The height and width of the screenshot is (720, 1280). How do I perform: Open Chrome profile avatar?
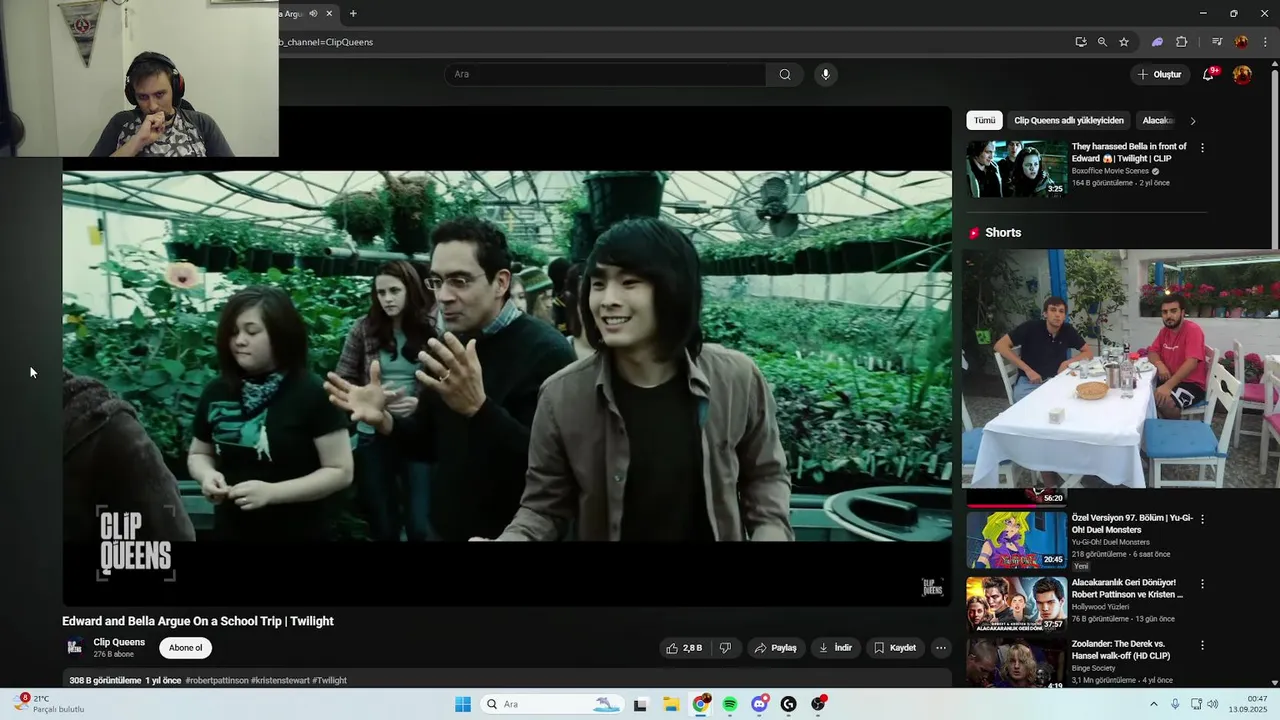point(1241,42)
